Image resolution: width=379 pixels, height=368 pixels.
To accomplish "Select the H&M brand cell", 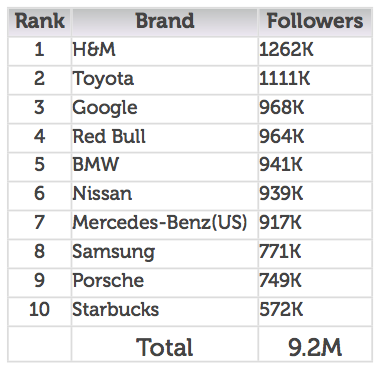I will tap(165, 51).
